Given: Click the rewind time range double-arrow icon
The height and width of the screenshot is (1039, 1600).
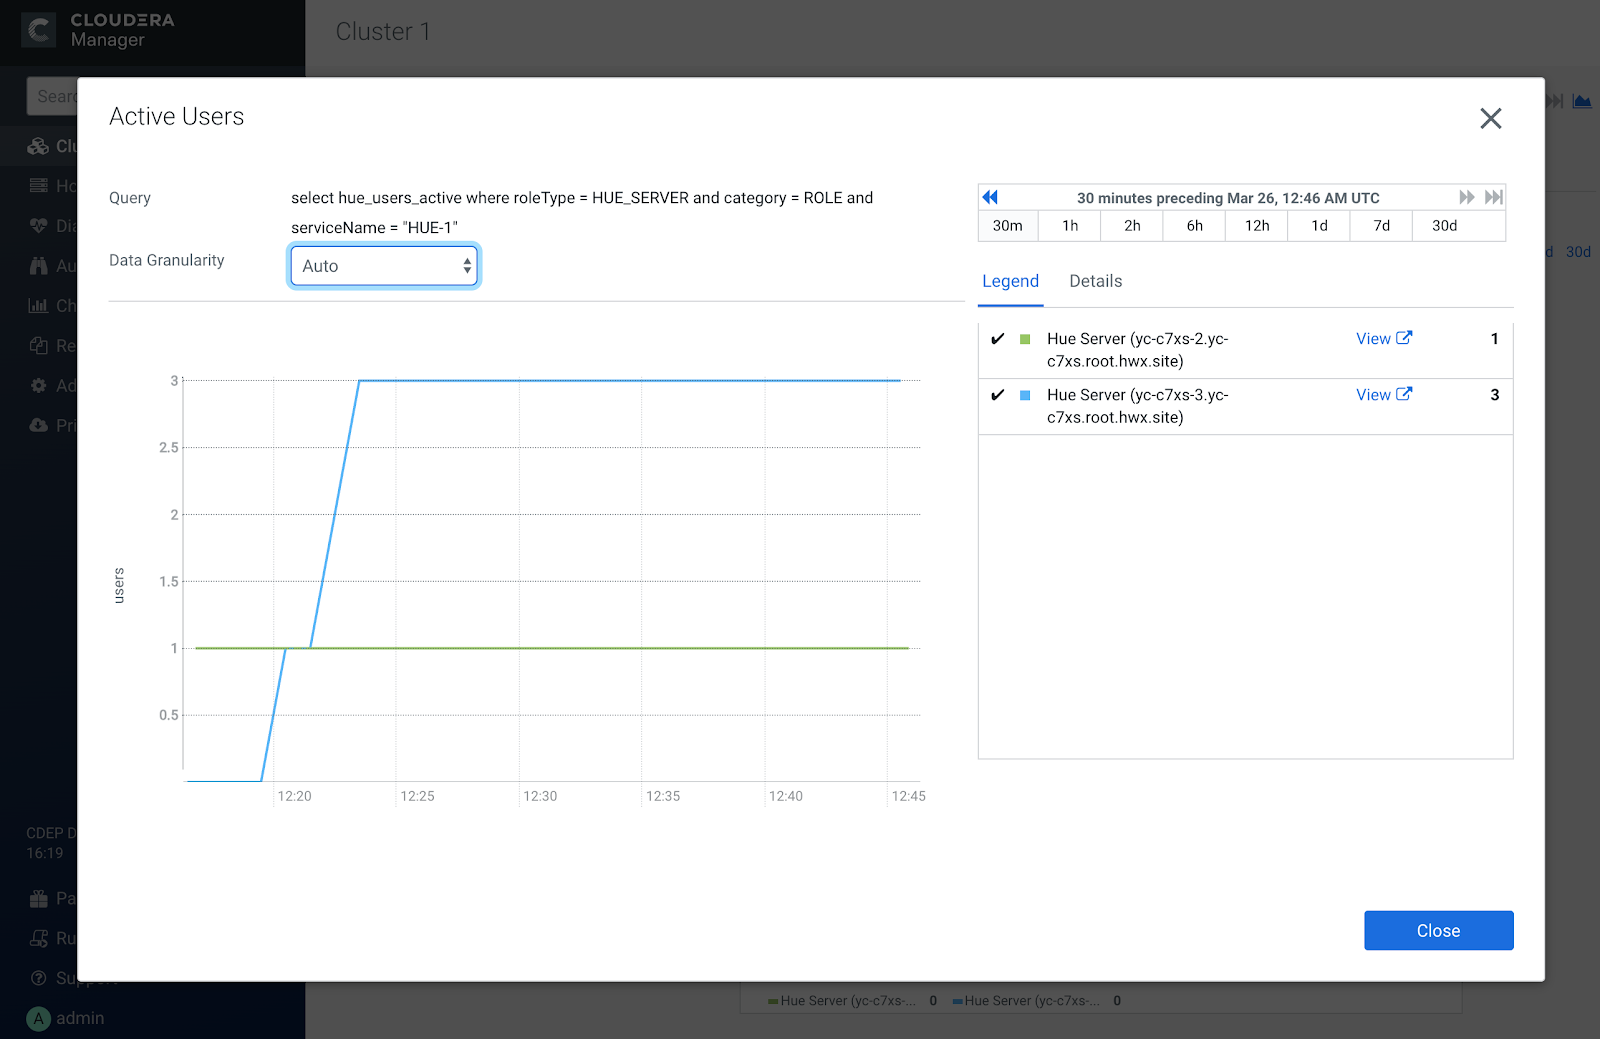Looking at the screenshot, I should 990,197.
